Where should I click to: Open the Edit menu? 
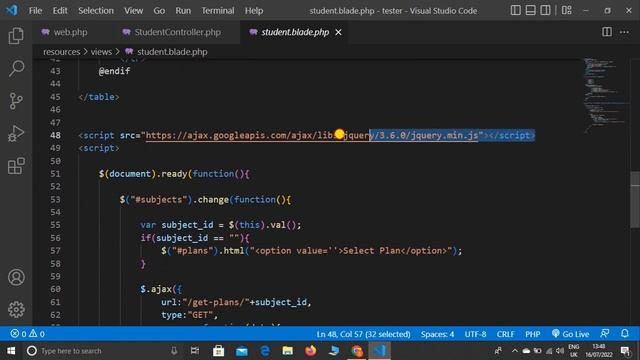[60, 11]
